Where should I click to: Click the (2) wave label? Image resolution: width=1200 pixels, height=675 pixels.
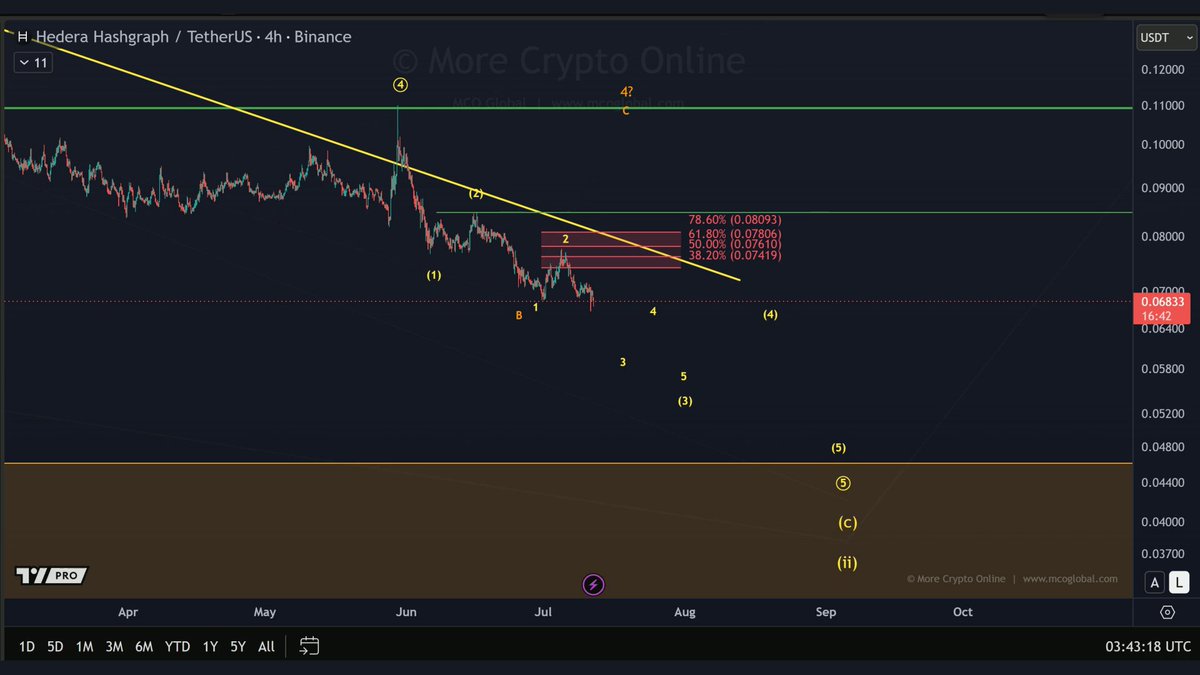click(x=476, y=193)
